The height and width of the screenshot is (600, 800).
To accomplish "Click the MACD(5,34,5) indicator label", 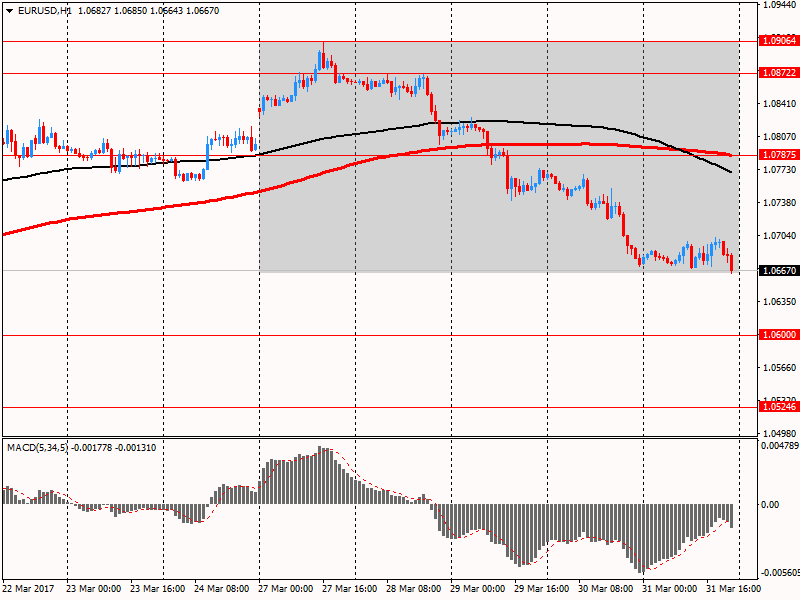I will point(37,447).
